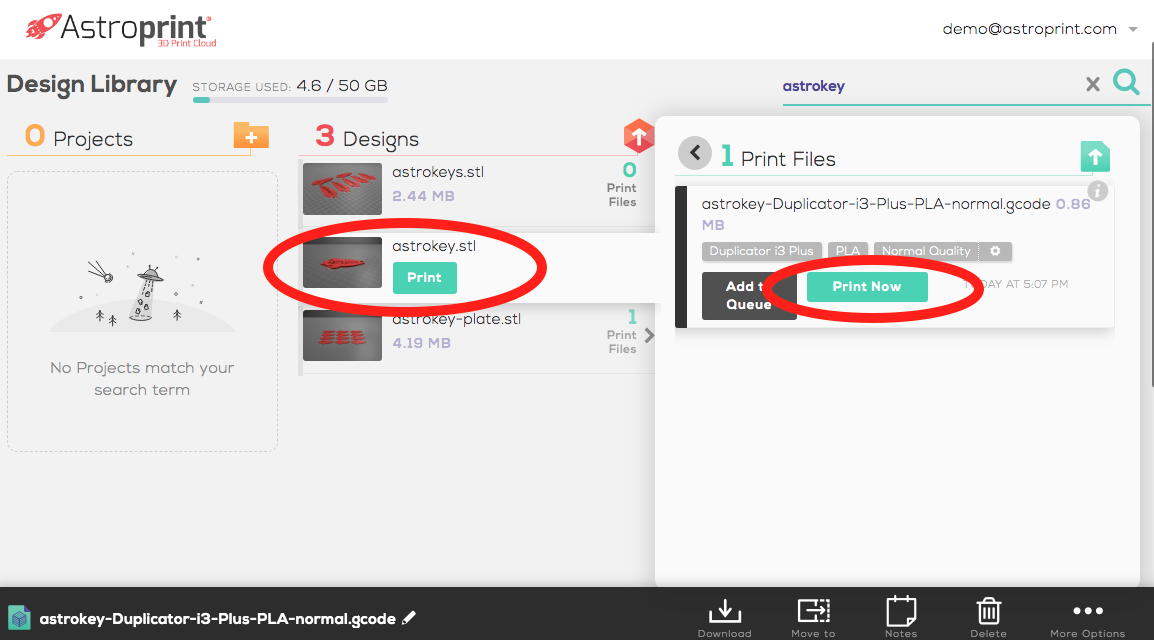Rename gcode file using pencil icon
This screenshot has height=640, width=1154.
[408, 619]
